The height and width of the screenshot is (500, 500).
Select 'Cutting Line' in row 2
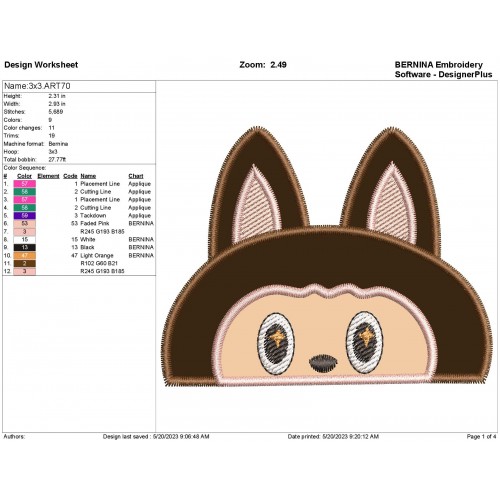pos(96,192)
